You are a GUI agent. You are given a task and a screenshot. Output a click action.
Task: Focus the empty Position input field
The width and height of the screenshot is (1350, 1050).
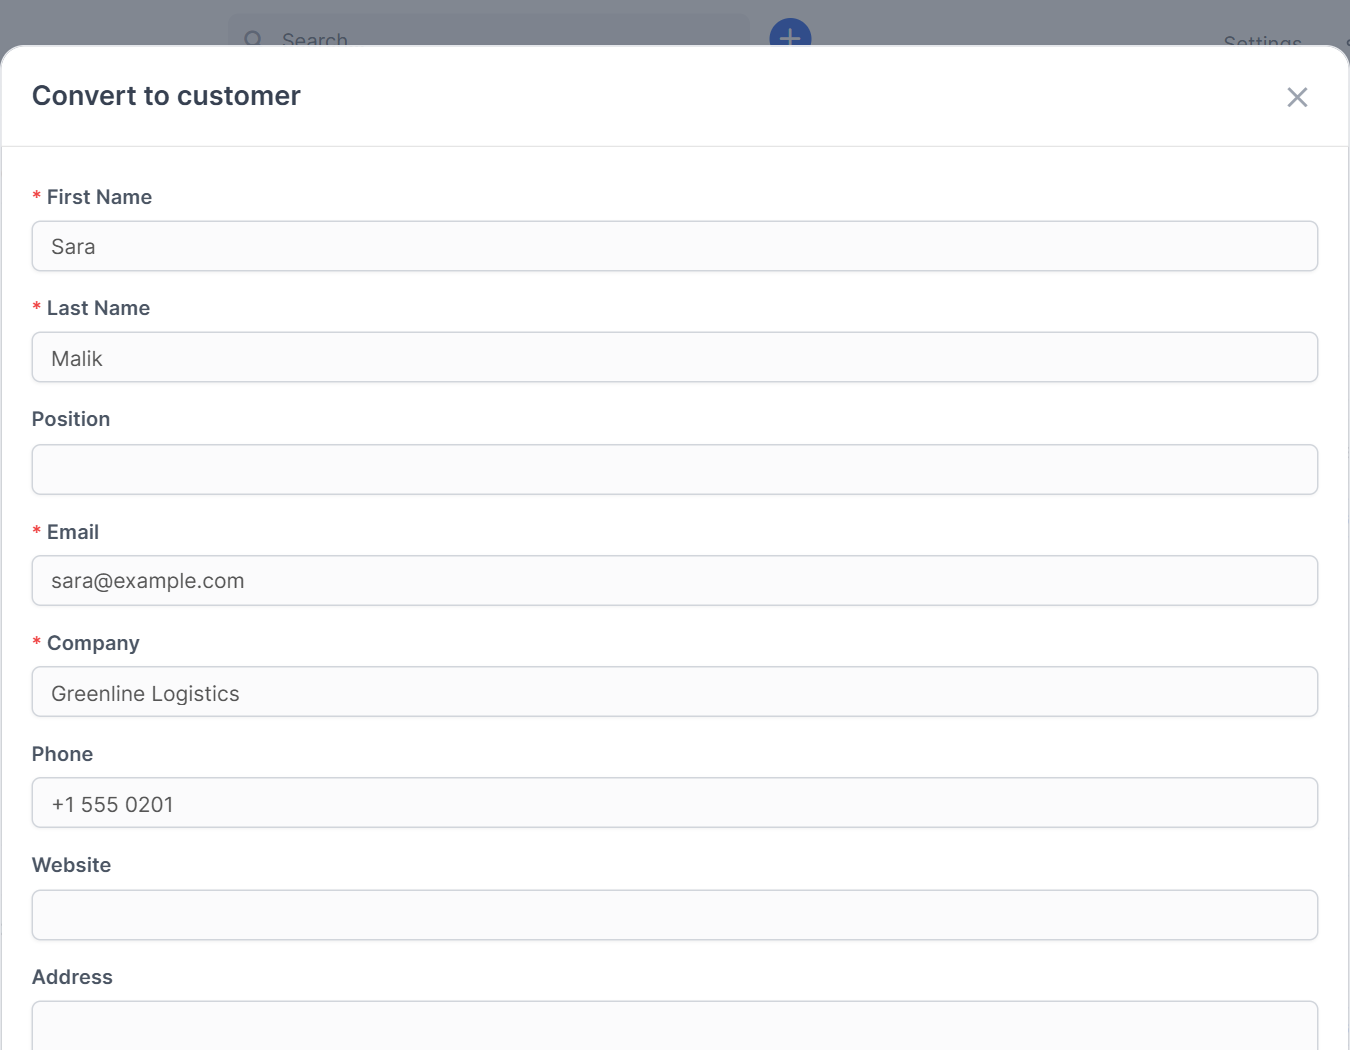pos(675,469)
